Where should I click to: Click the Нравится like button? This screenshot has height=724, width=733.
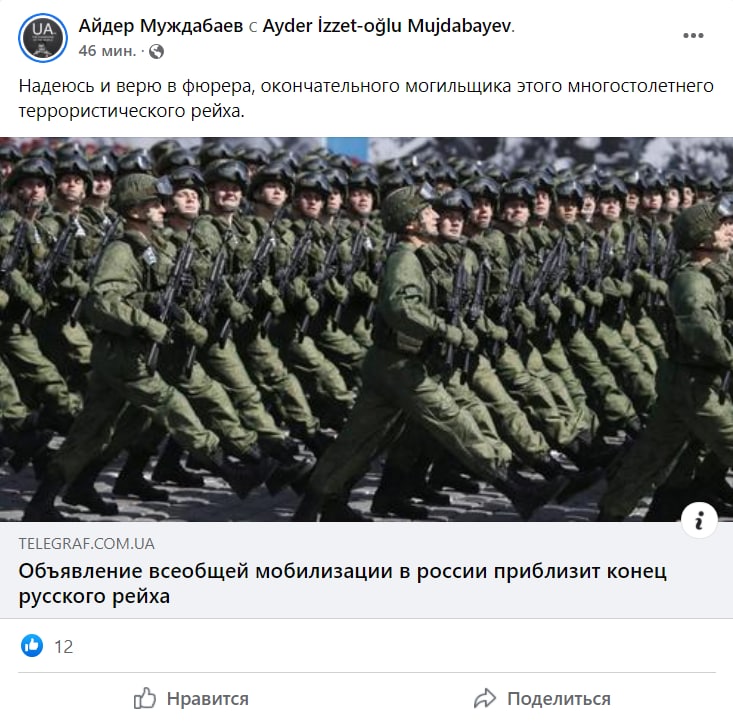point(191,698)
